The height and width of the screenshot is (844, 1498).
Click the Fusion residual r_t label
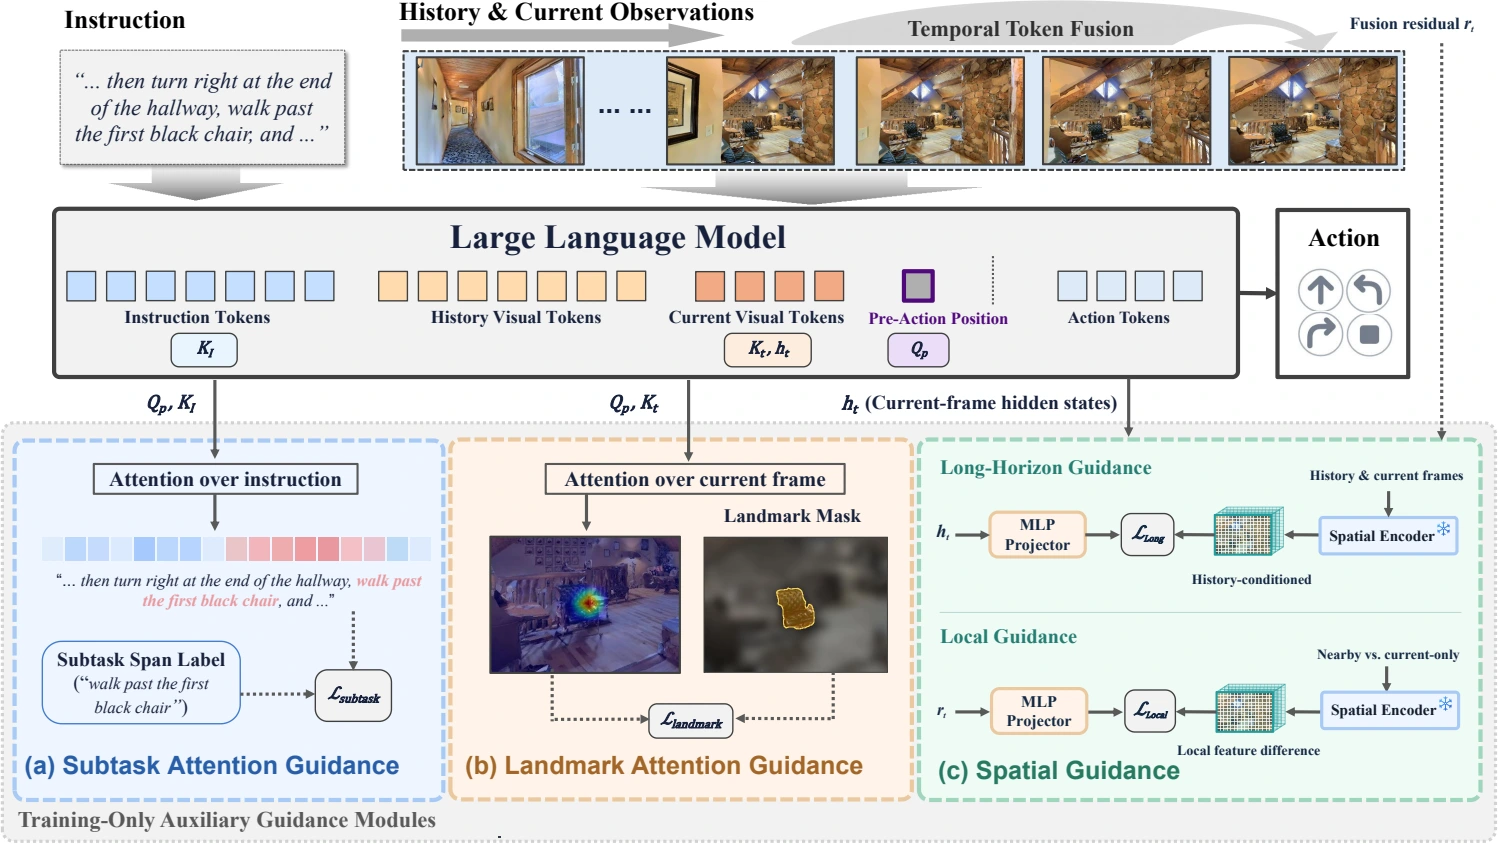tap(1411, 24)
